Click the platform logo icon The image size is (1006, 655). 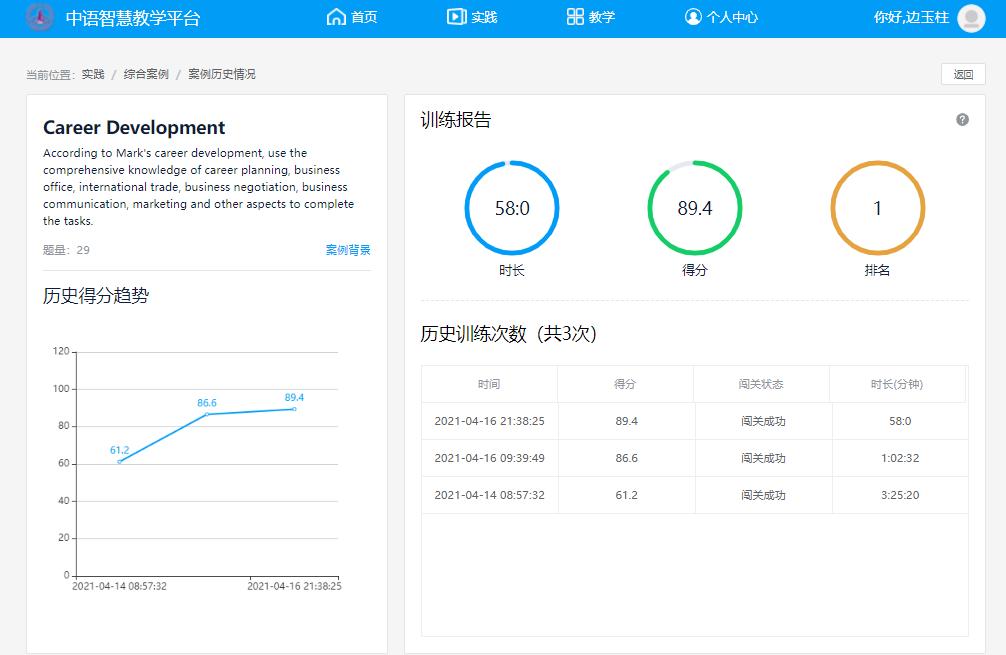click(x=39, y=17)
